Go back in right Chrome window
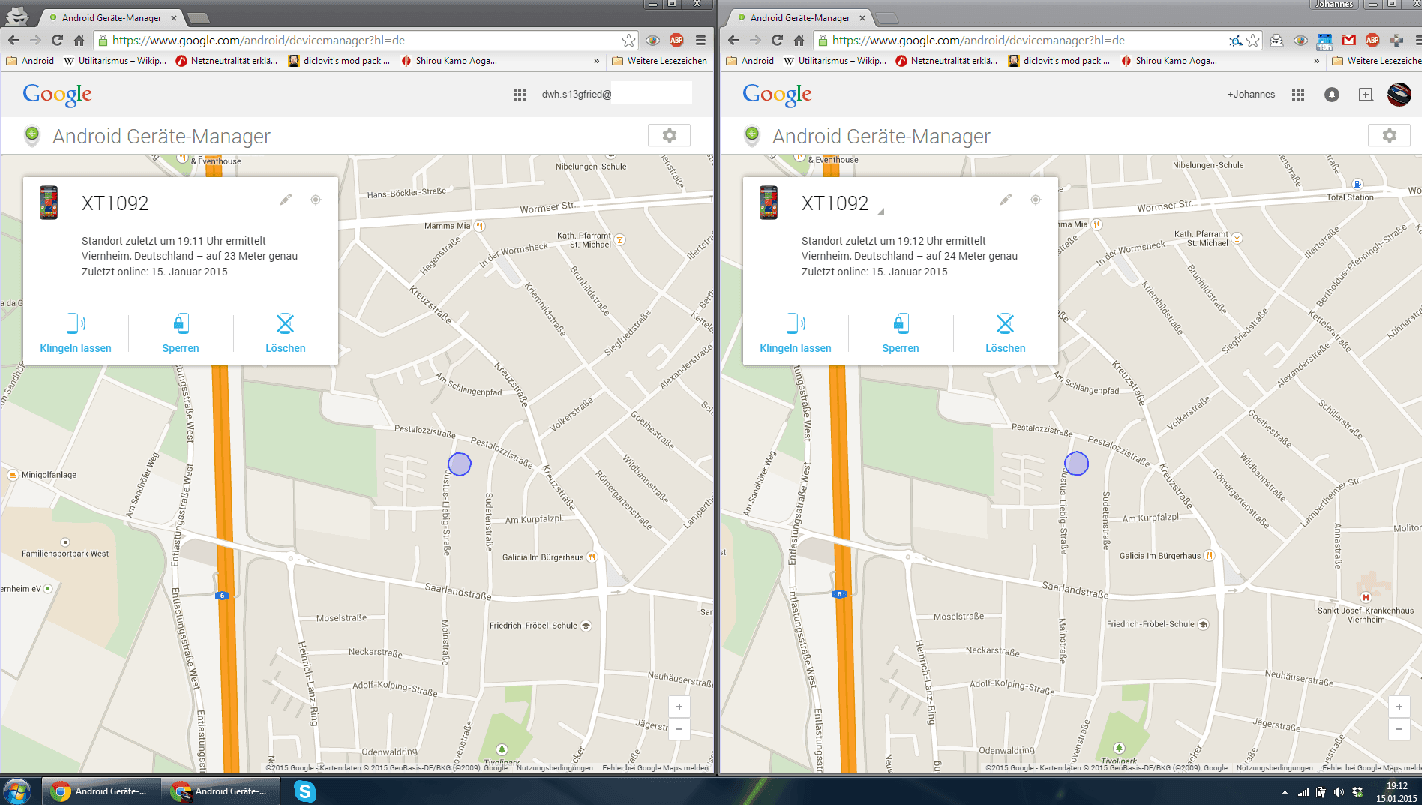 pos(733,40)
